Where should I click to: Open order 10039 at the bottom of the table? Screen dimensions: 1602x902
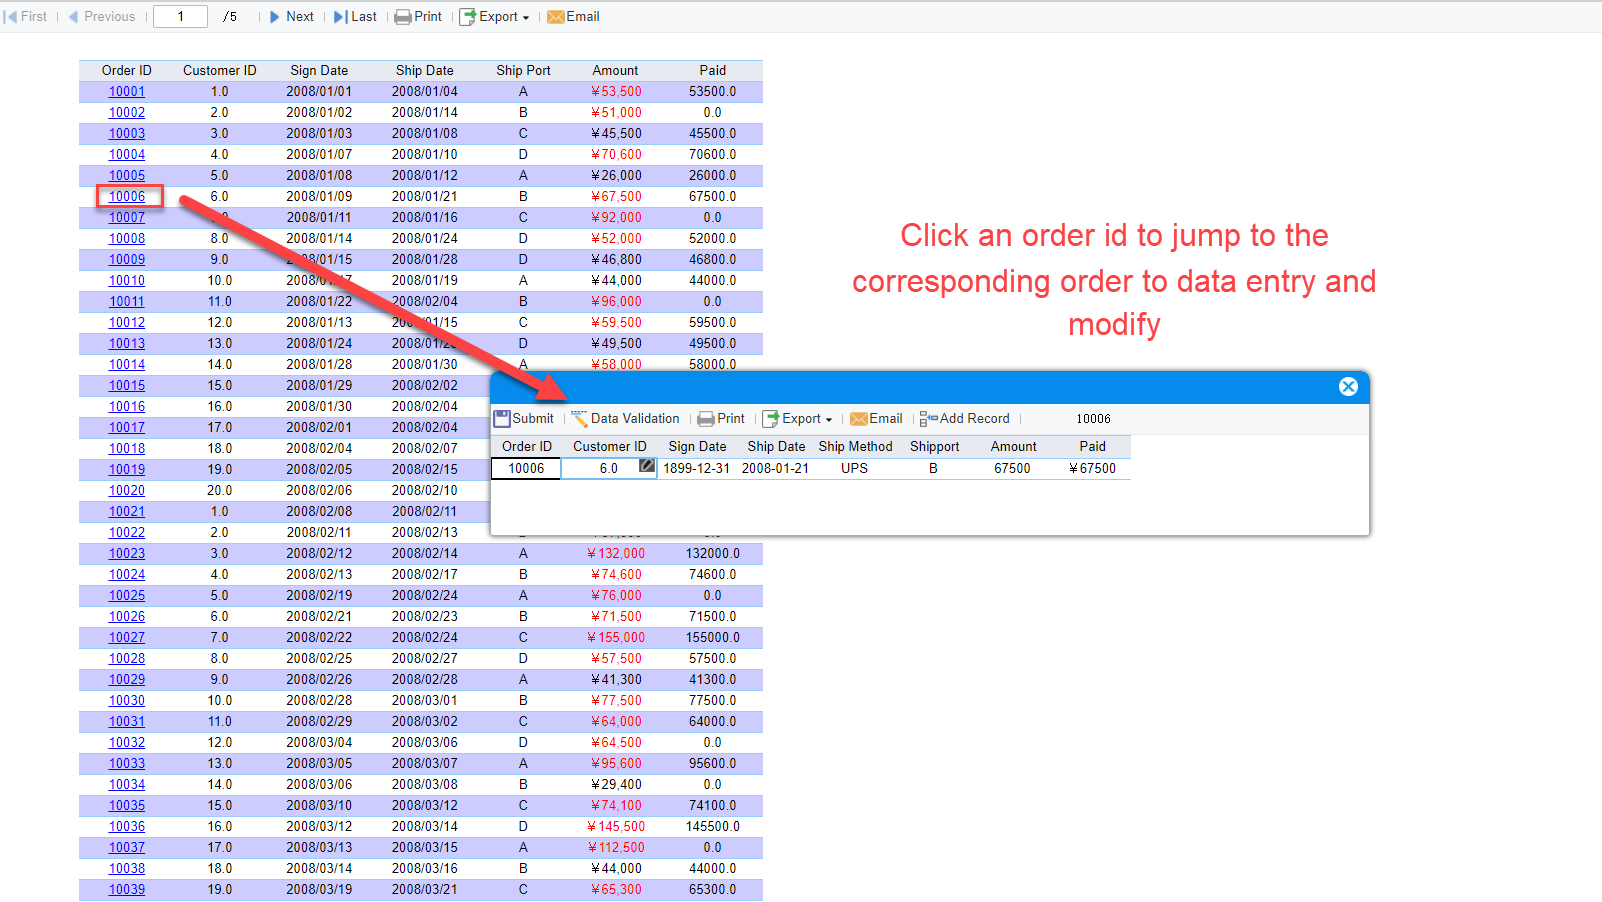point(127,889)
